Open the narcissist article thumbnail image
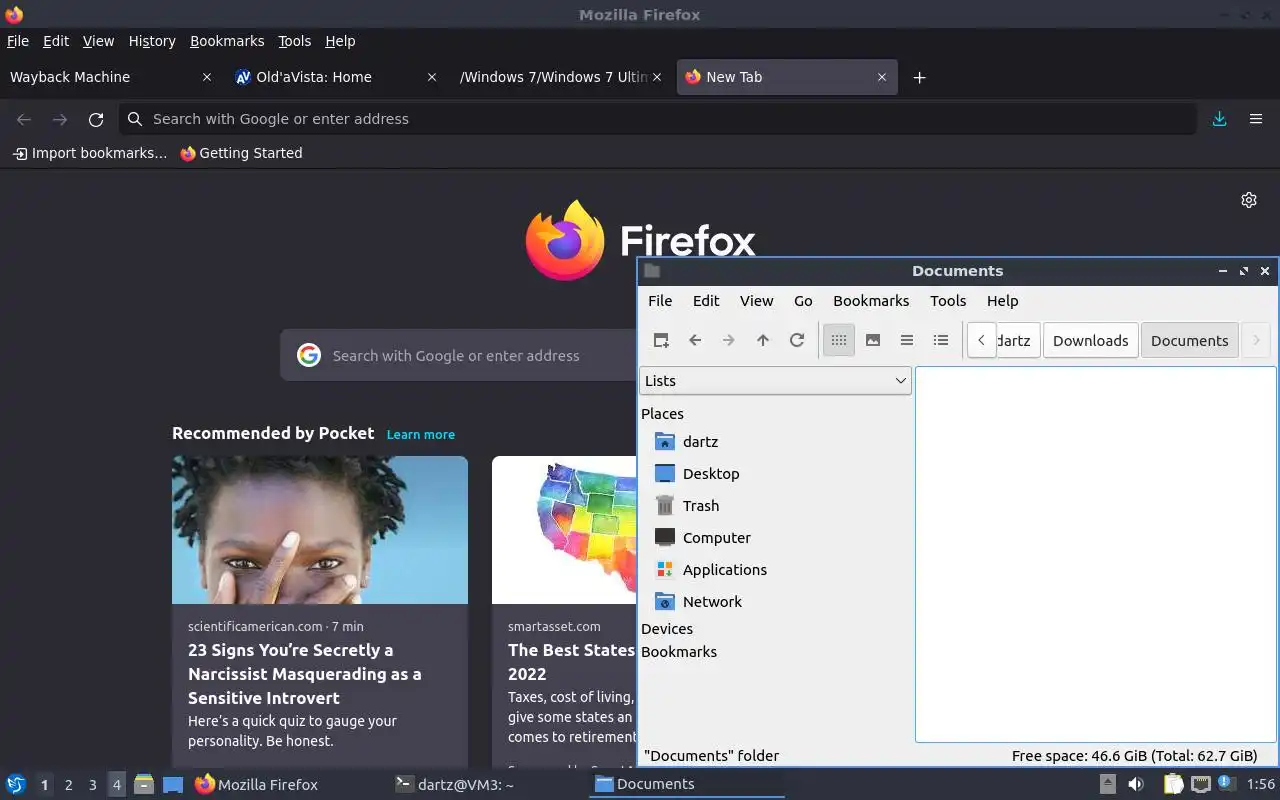 (320, 530)
